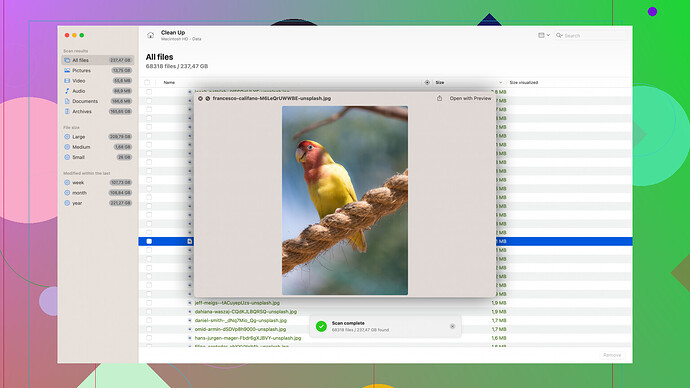The image size is (690, 388).
Task: Go to the home screen via house icon
Action: (150, 35)
